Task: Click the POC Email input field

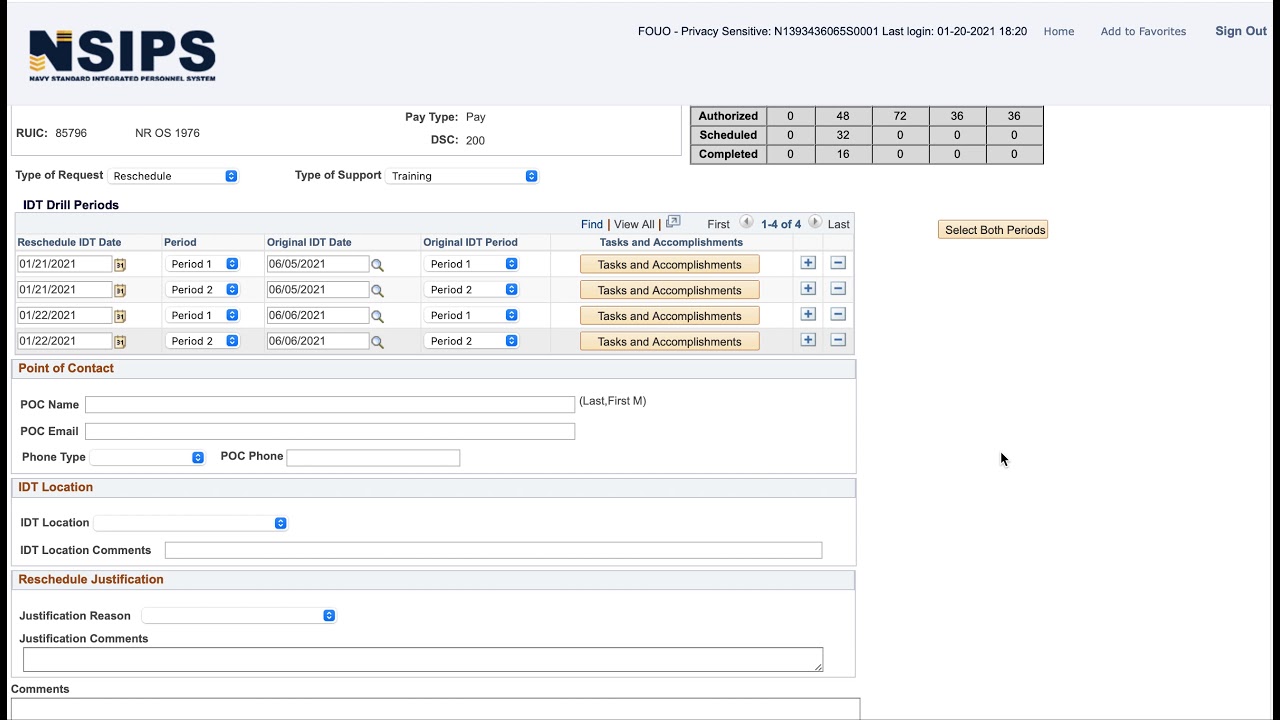Action: (x=330, y=431)
